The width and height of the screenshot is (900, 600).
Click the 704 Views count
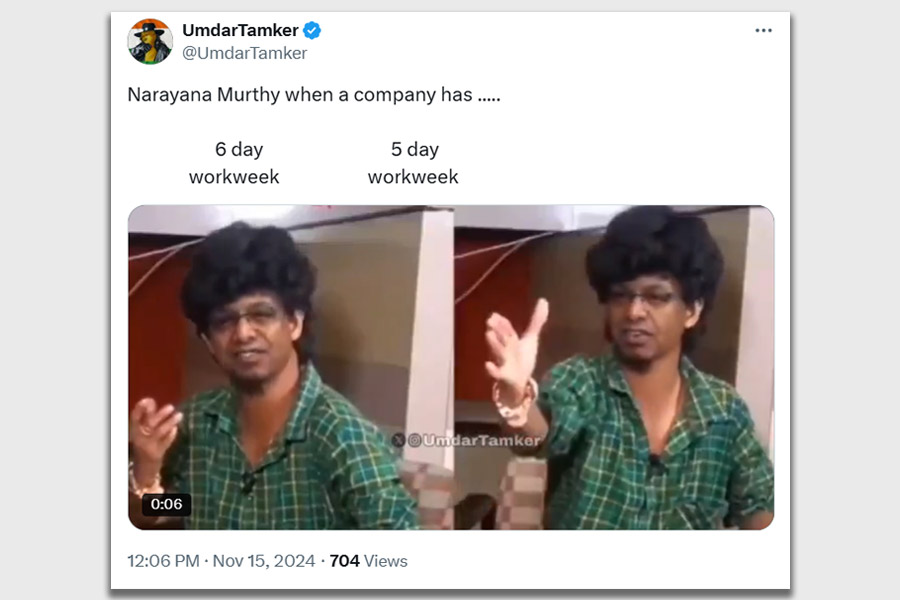tap(368, 561)
